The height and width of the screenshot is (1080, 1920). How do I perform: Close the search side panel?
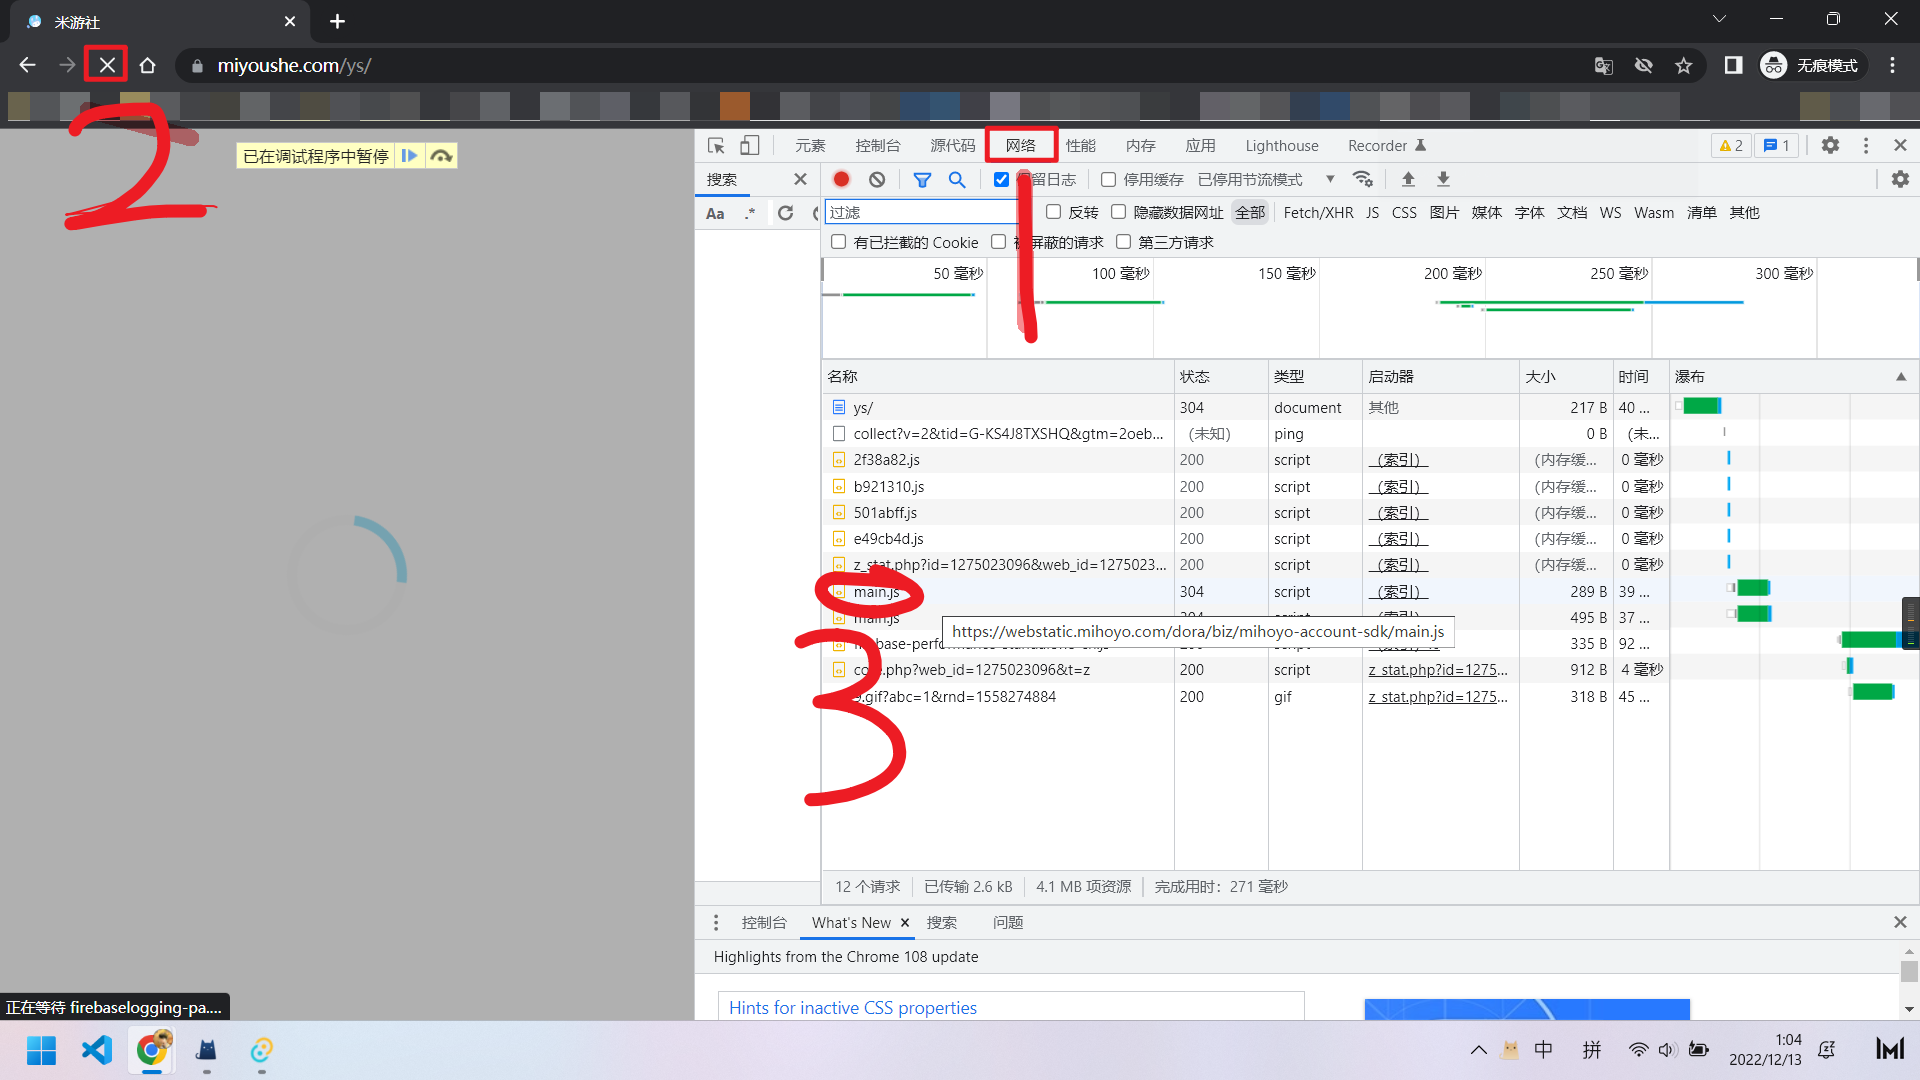tap(800, 179)
